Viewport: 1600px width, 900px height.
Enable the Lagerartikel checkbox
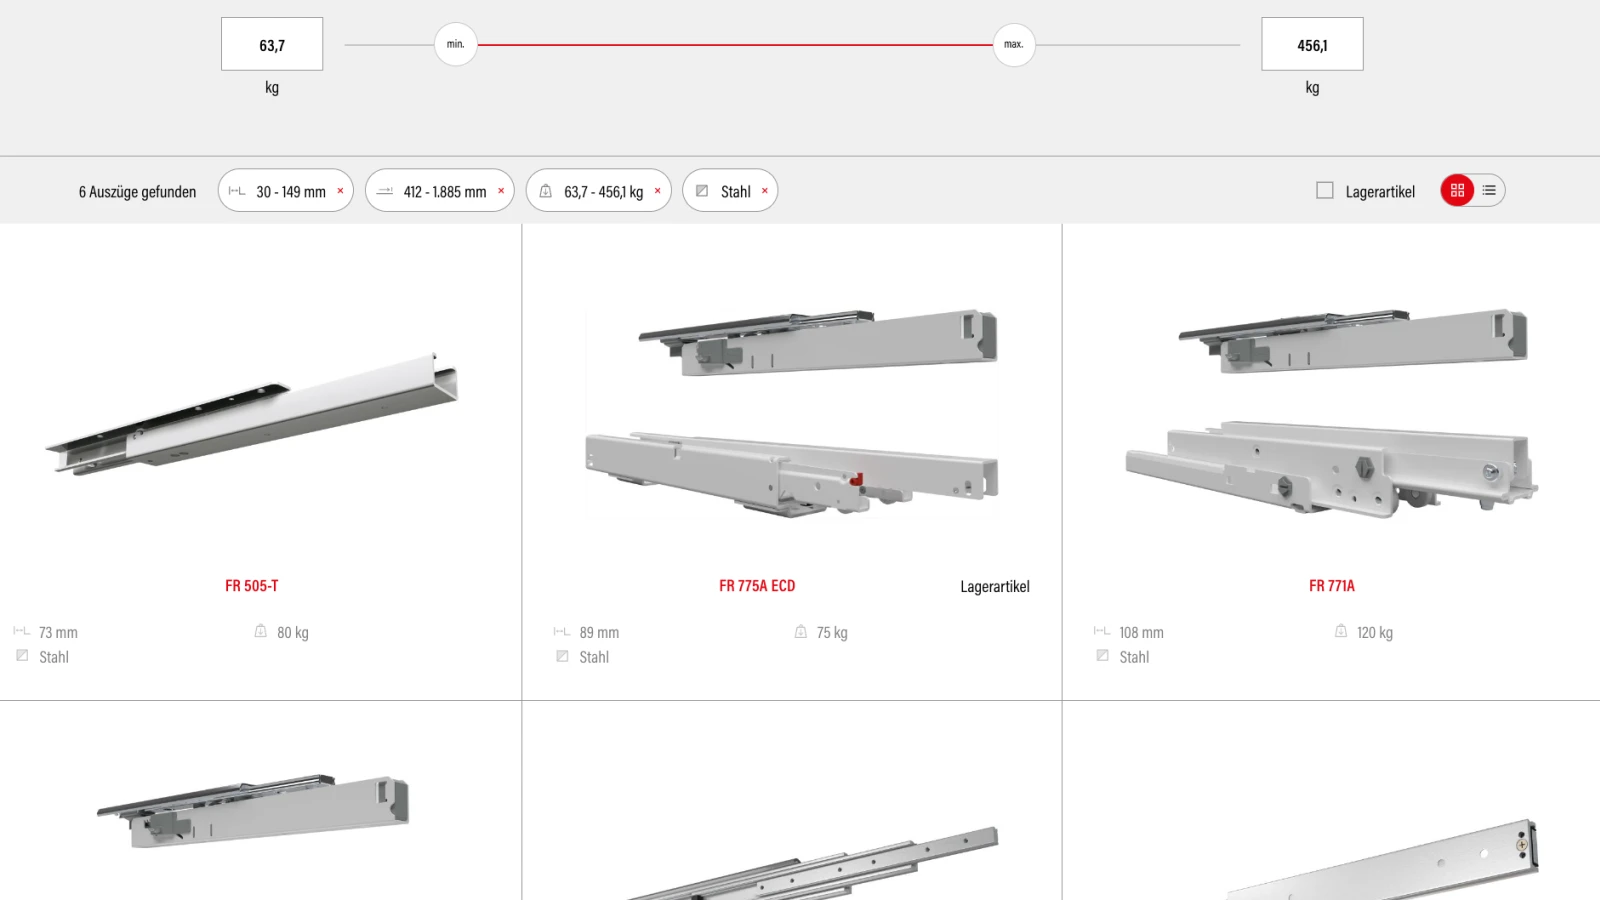[x=1325, y=189]
